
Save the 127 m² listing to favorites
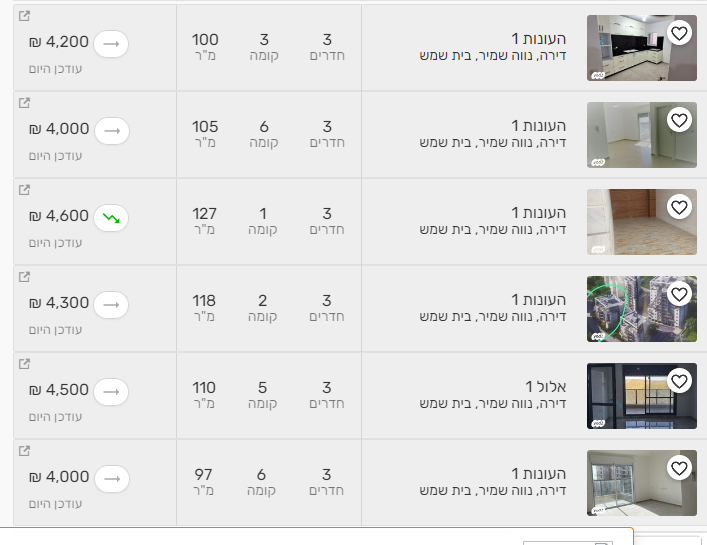[679, 208]
